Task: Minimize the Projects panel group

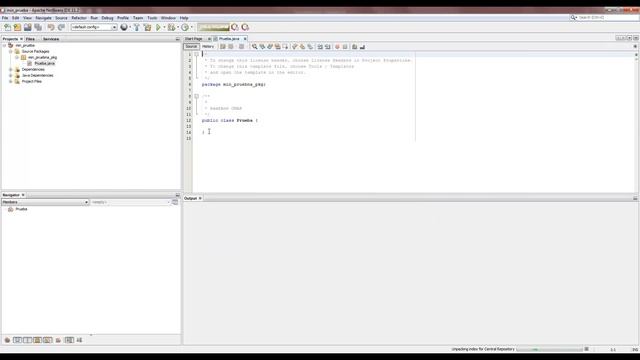Action: [x=178, y=39]
